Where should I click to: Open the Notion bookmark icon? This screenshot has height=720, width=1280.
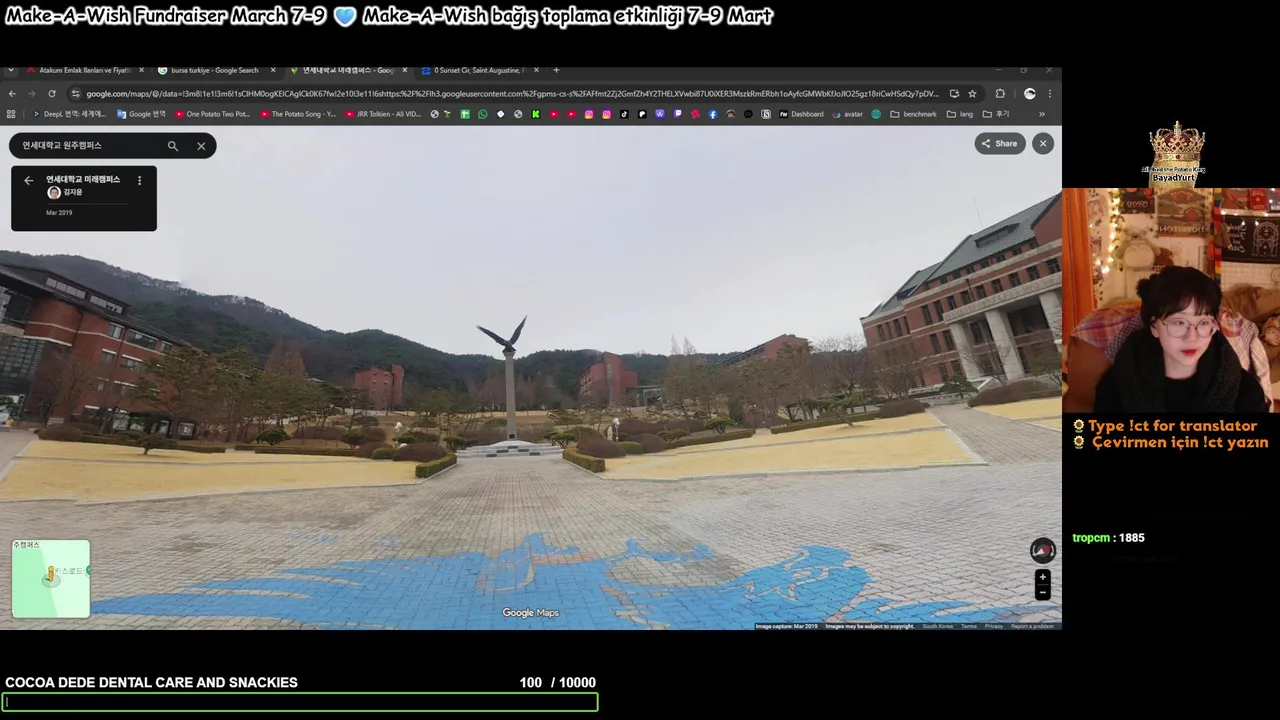point(766,114)
